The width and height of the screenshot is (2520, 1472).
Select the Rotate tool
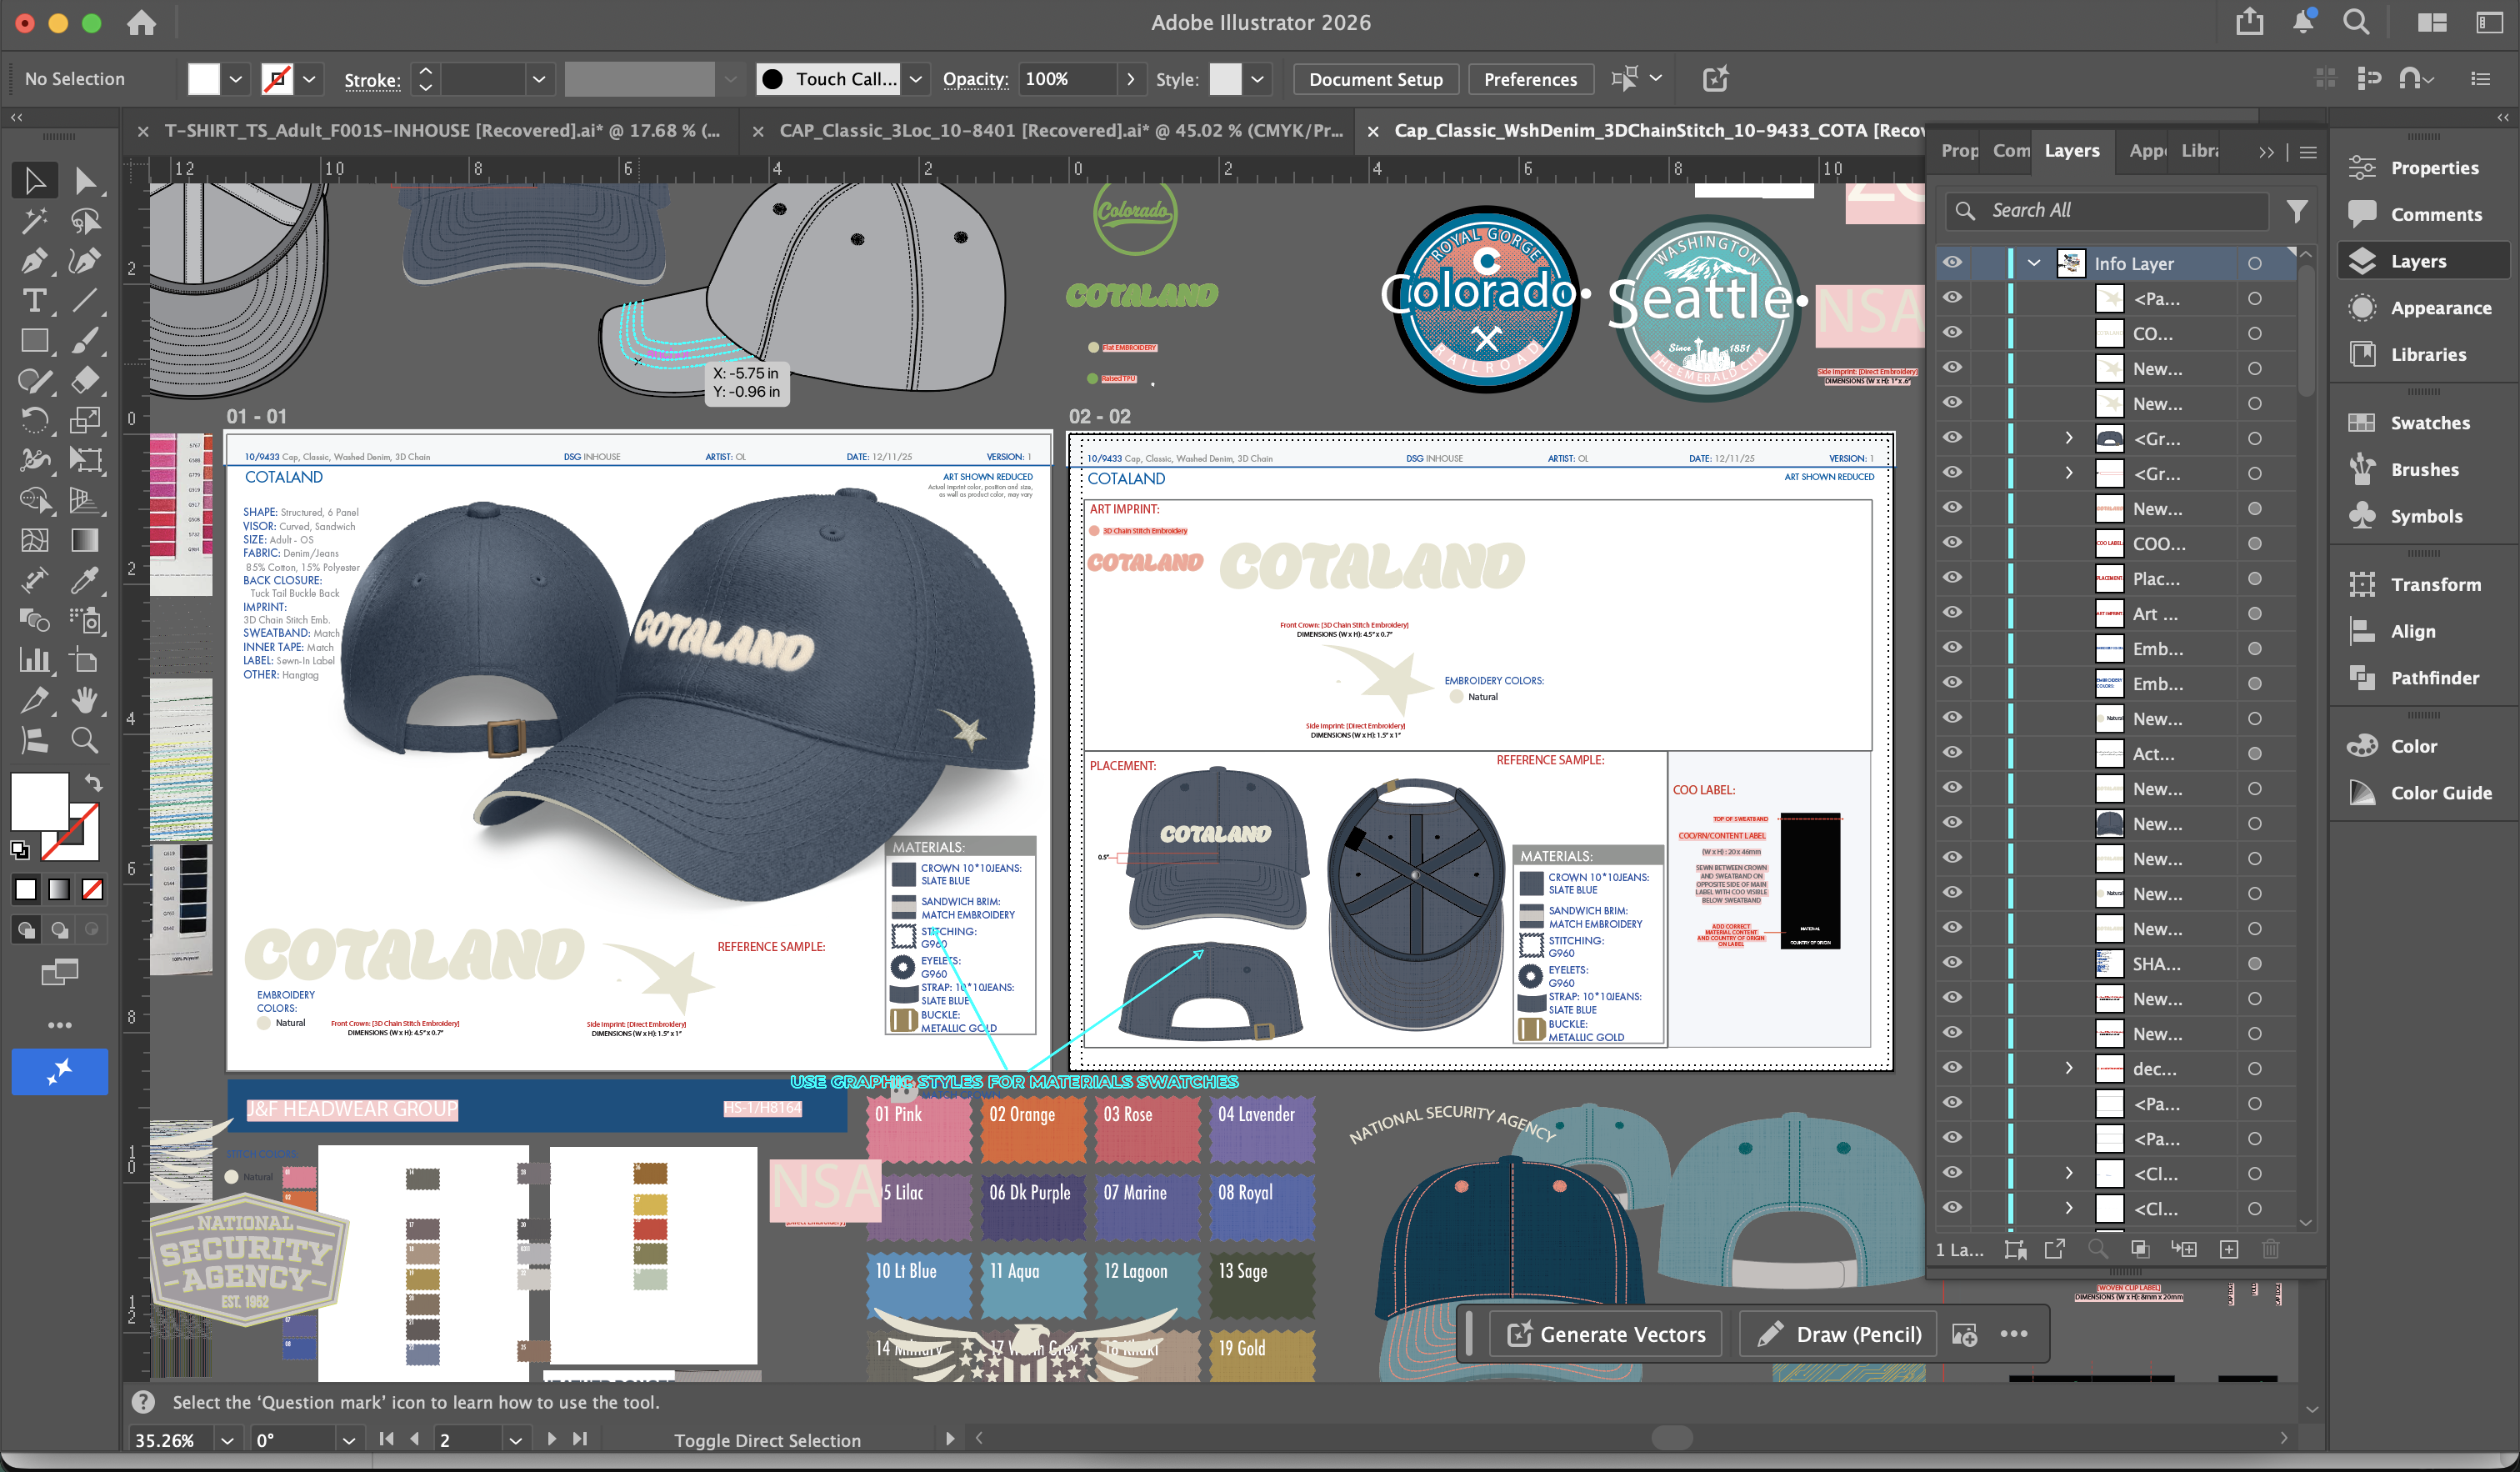click(x=34, y=420)
